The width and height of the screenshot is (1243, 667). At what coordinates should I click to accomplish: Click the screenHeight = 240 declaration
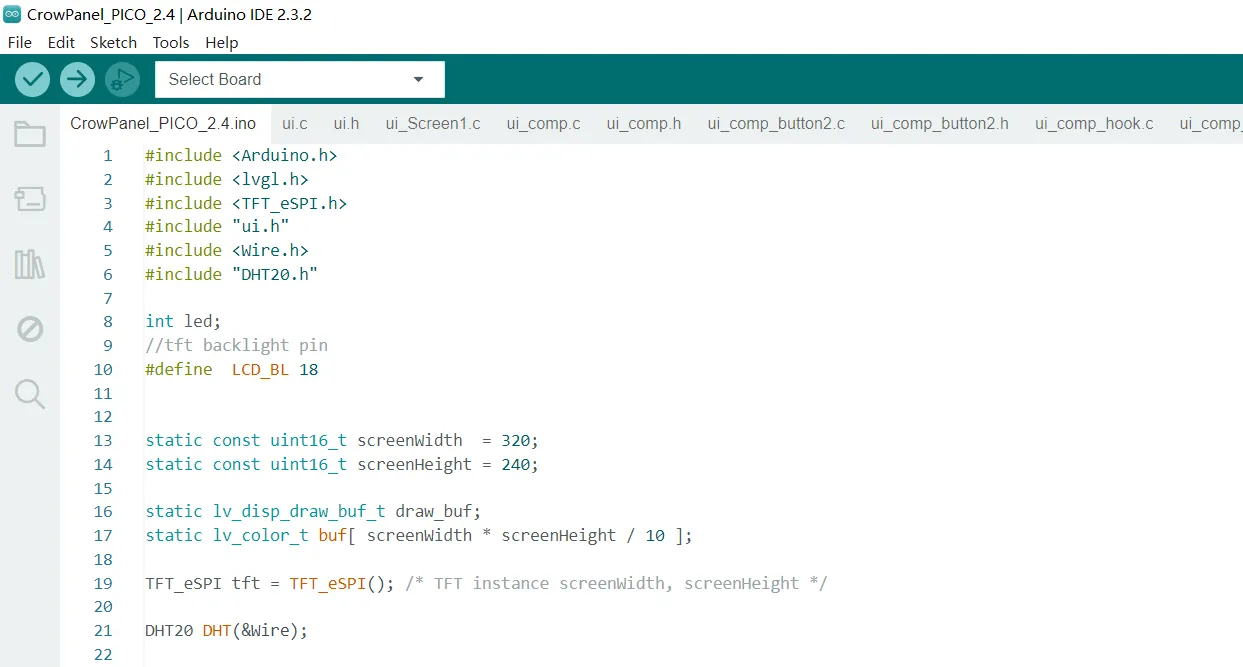(x=342, y=465)
